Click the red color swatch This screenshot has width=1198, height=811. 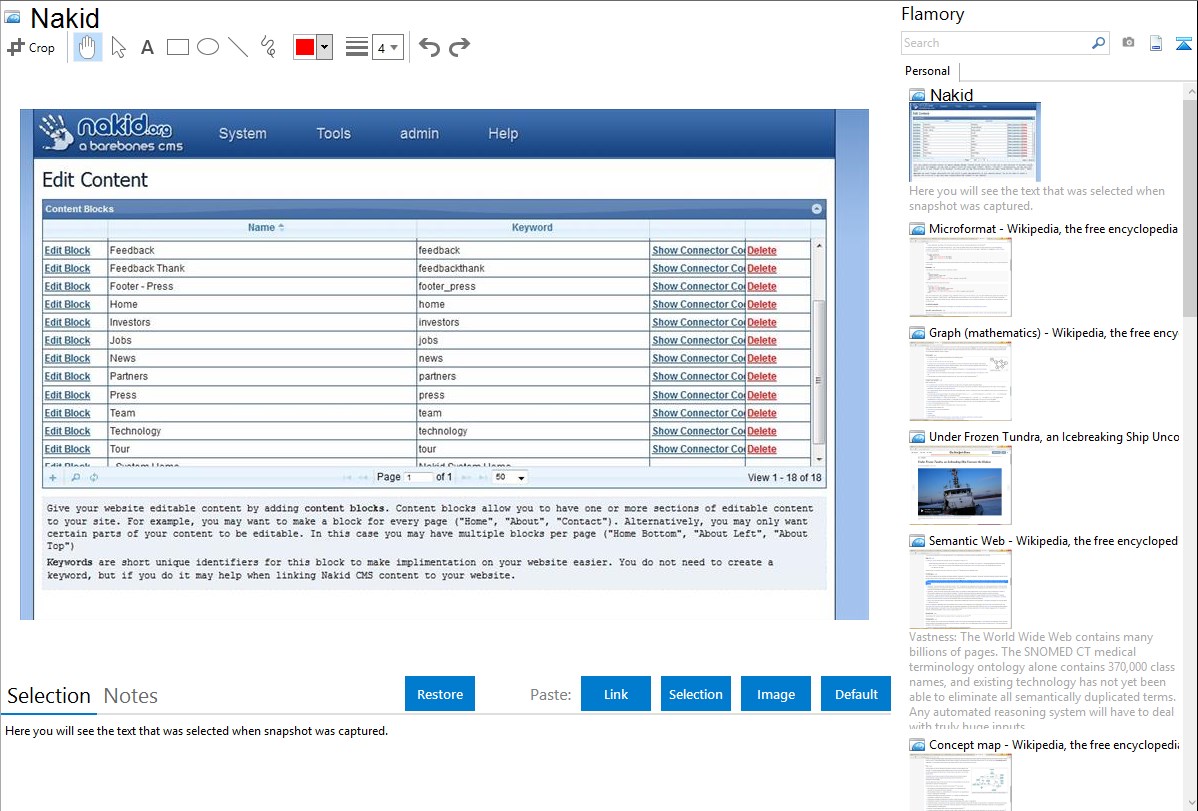pyautogui.click(x=305, y=47)
